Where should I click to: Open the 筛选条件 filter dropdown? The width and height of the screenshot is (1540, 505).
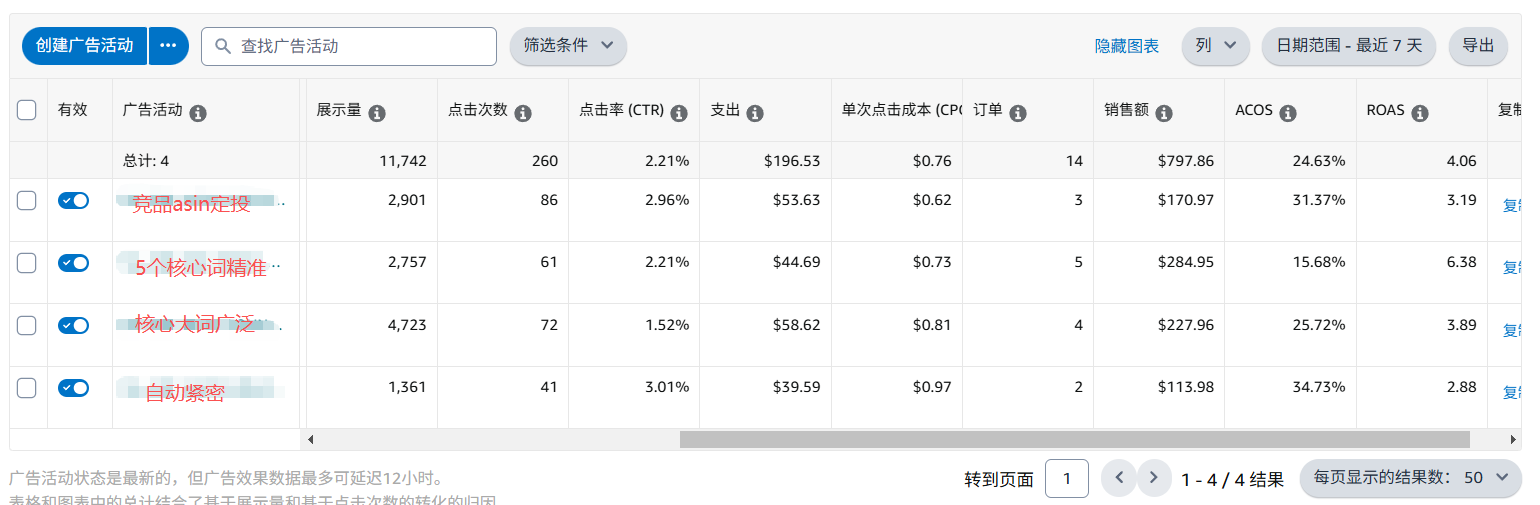coord(568,46)
